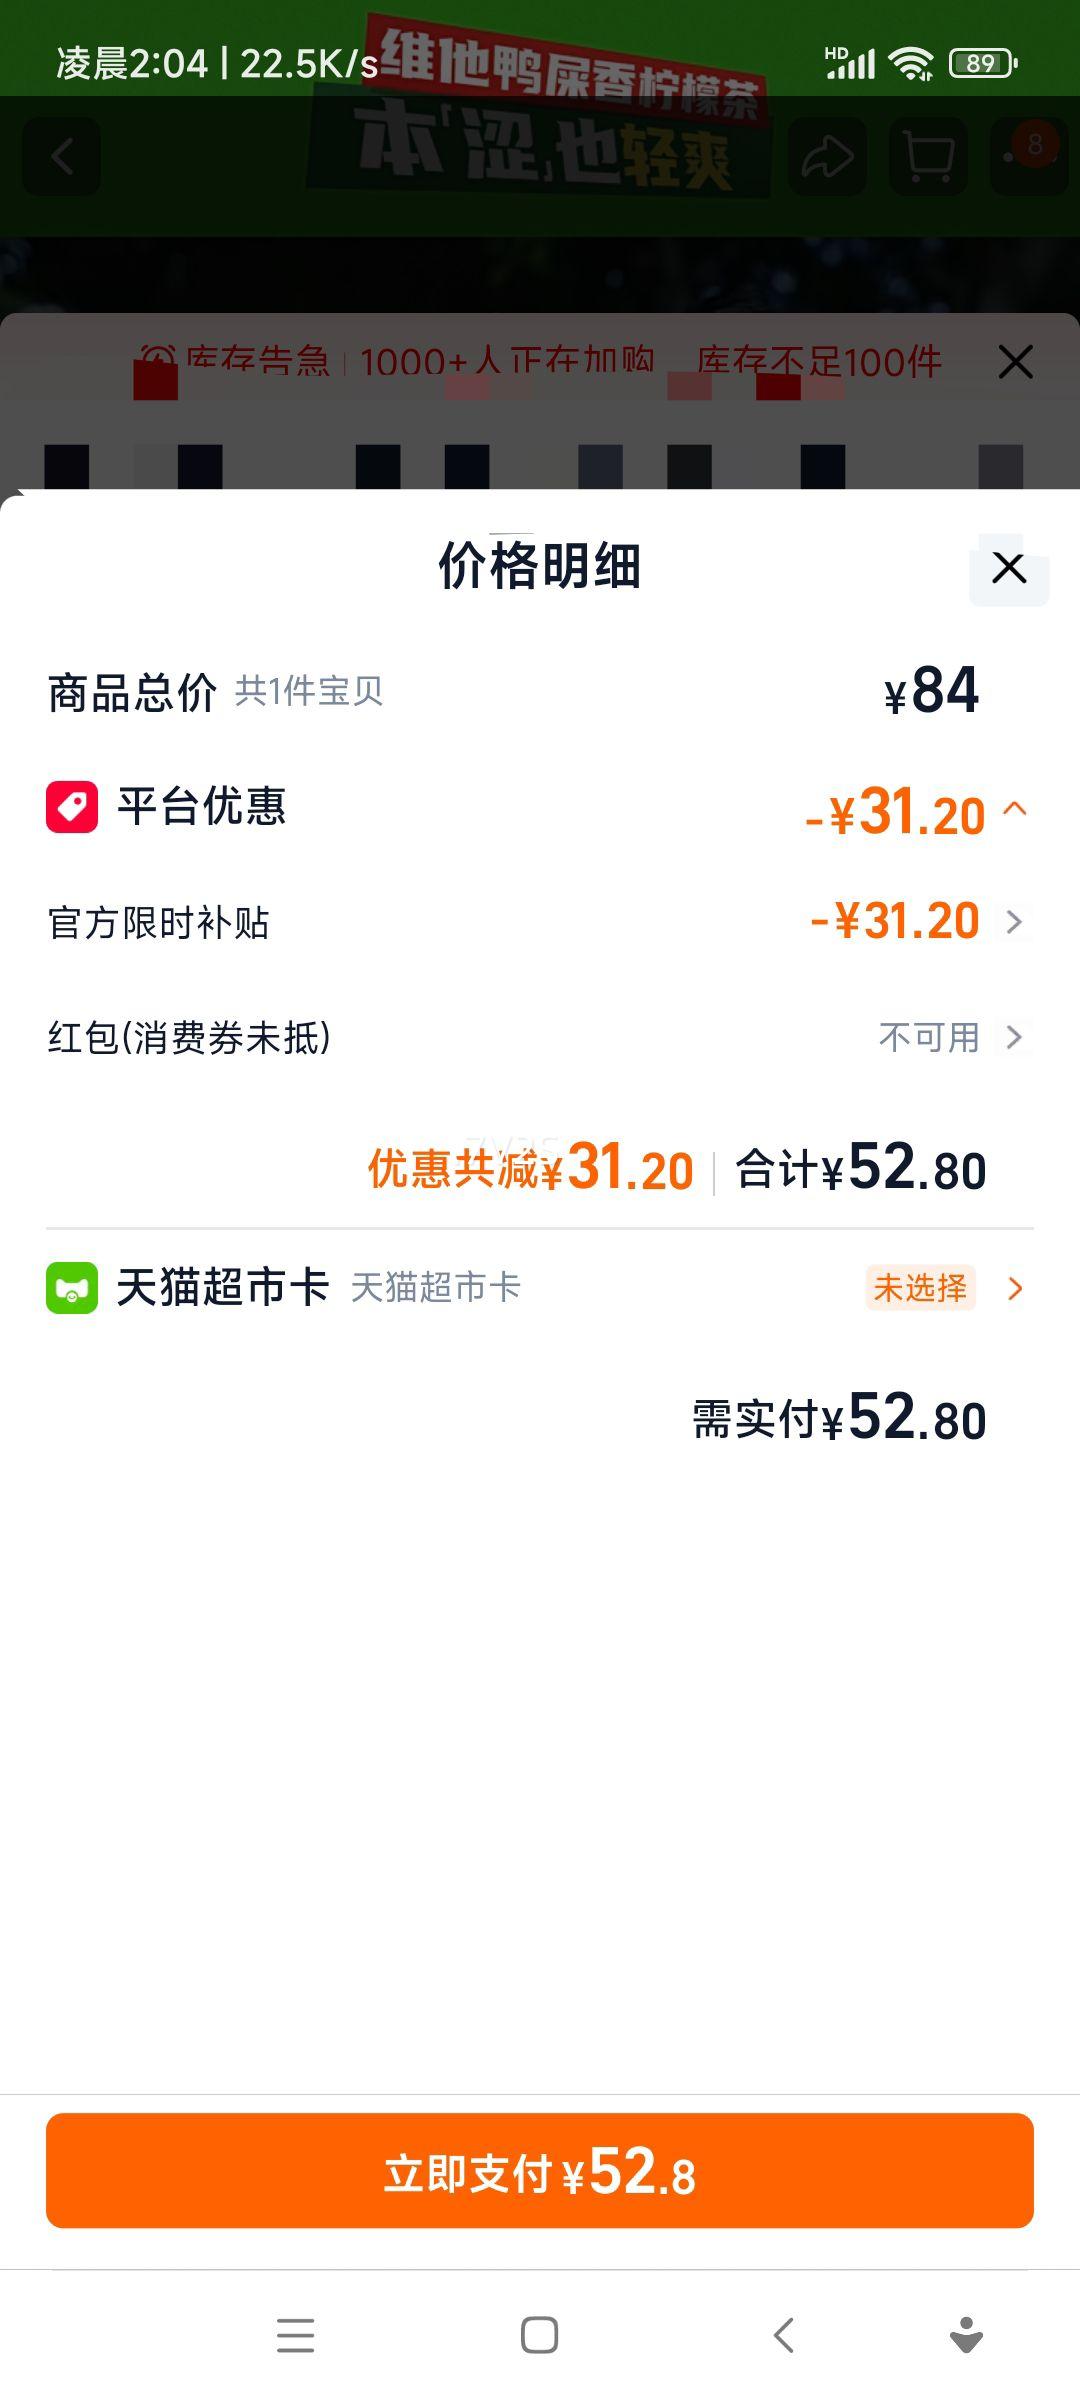Close the 价格明细 price detail sheet

click(x=1009, y=568)
